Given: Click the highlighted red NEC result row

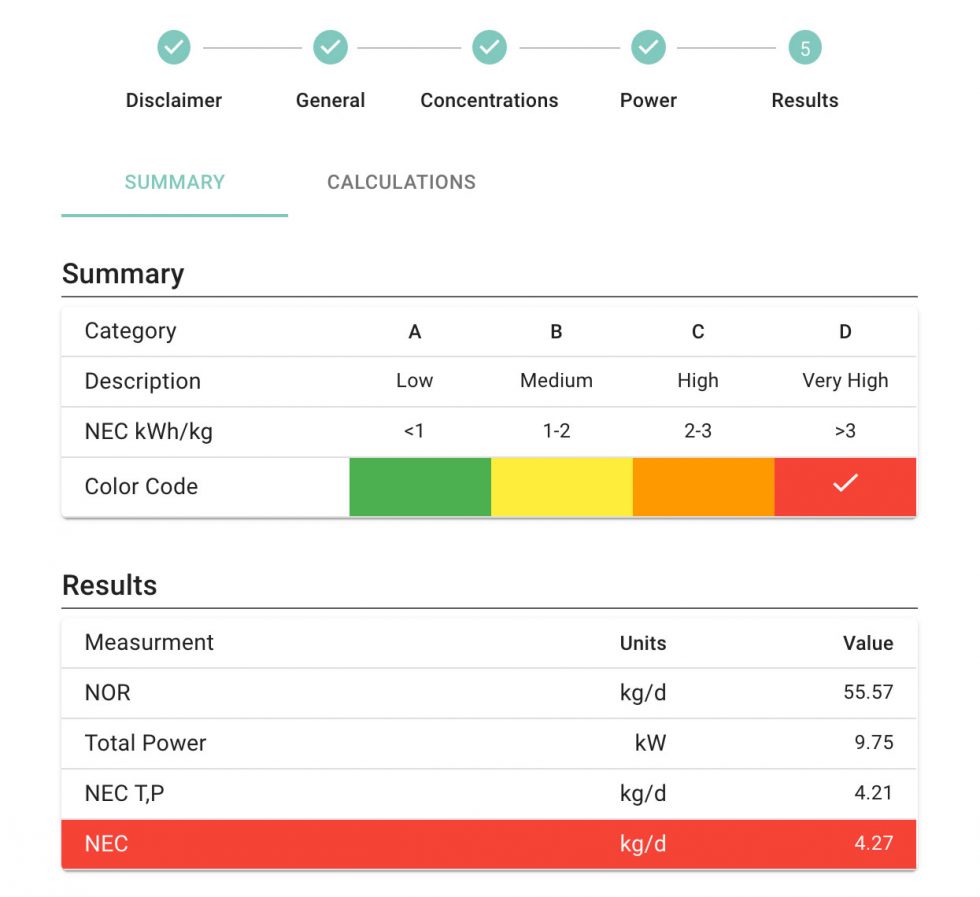Looking at the screenshot, I should pyautogui.click(x=488, y=843).
